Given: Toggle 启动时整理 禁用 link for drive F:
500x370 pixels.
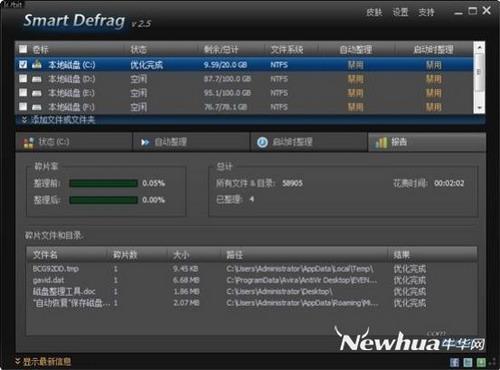Looking at the screenshot, I should point(434,107).
